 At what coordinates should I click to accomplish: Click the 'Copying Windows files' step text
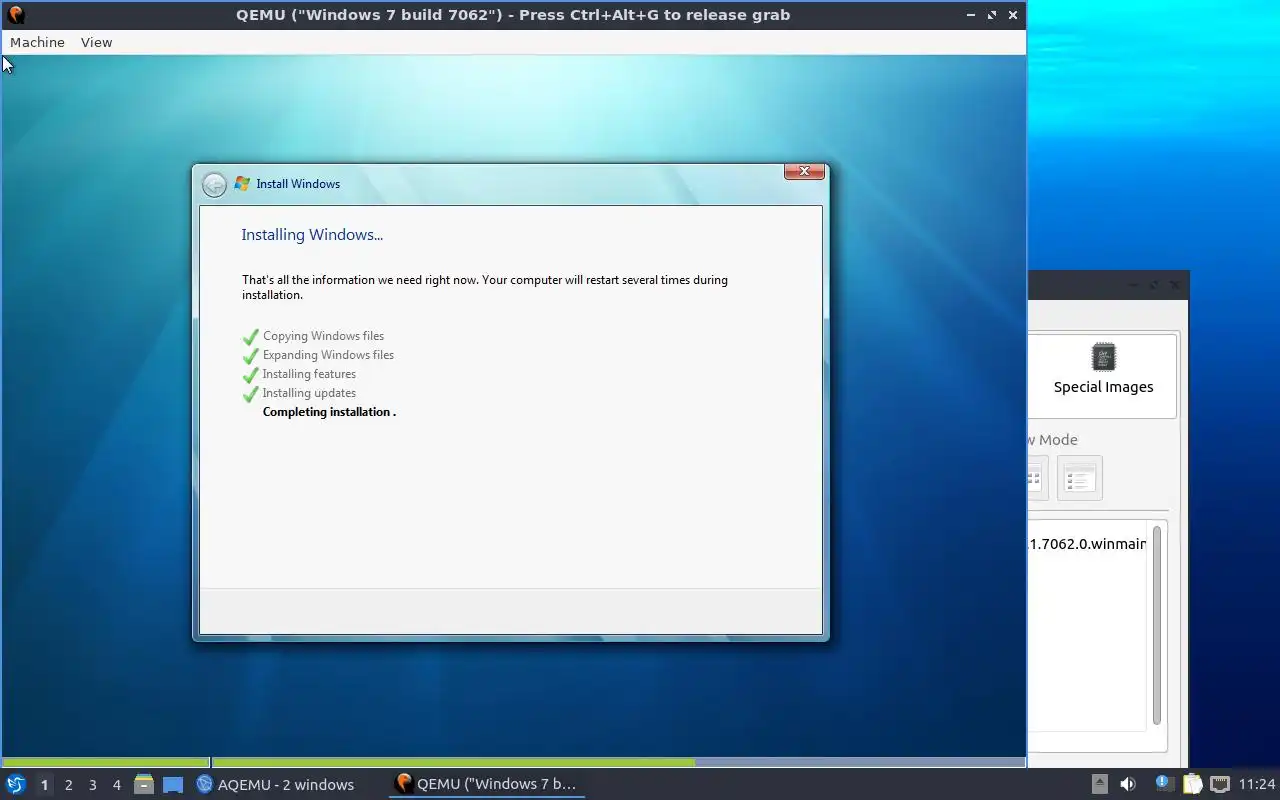[x=323, y=336]
